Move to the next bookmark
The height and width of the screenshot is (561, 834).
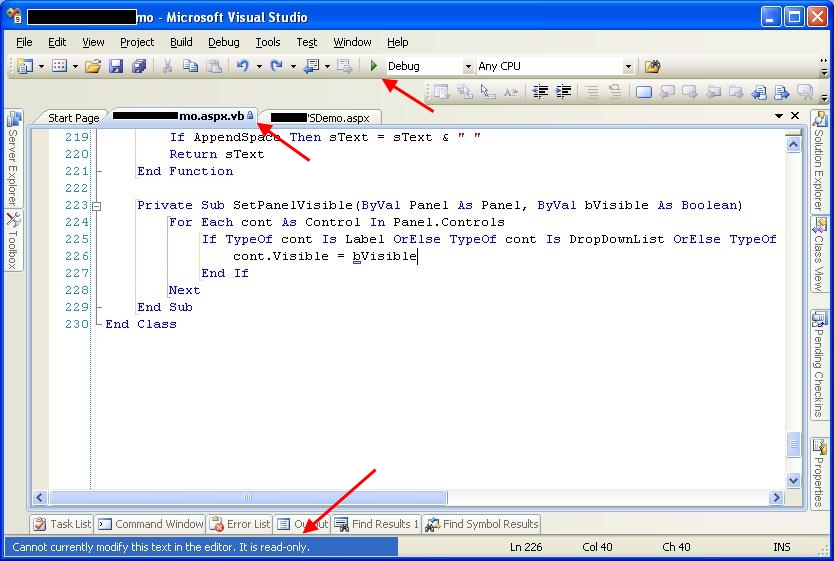click(x=690, y=92)
